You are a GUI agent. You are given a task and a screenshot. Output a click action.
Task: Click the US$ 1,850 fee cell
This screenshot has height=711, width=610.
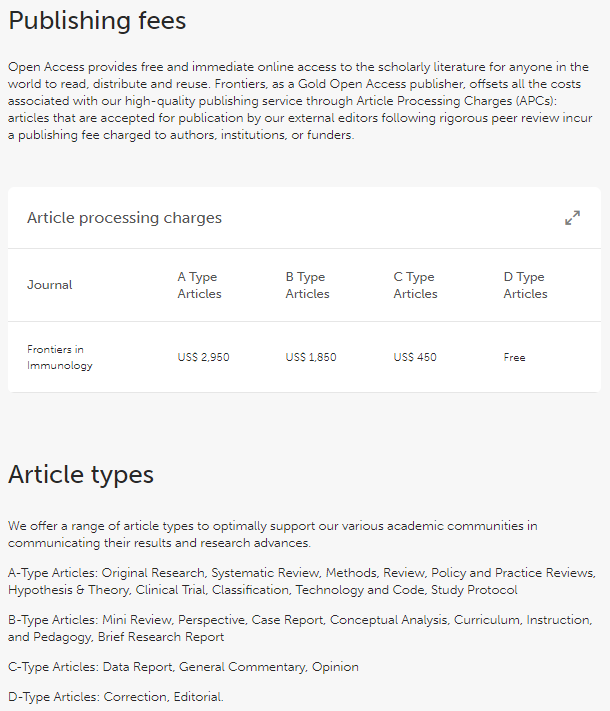click(x=311, y=357)
